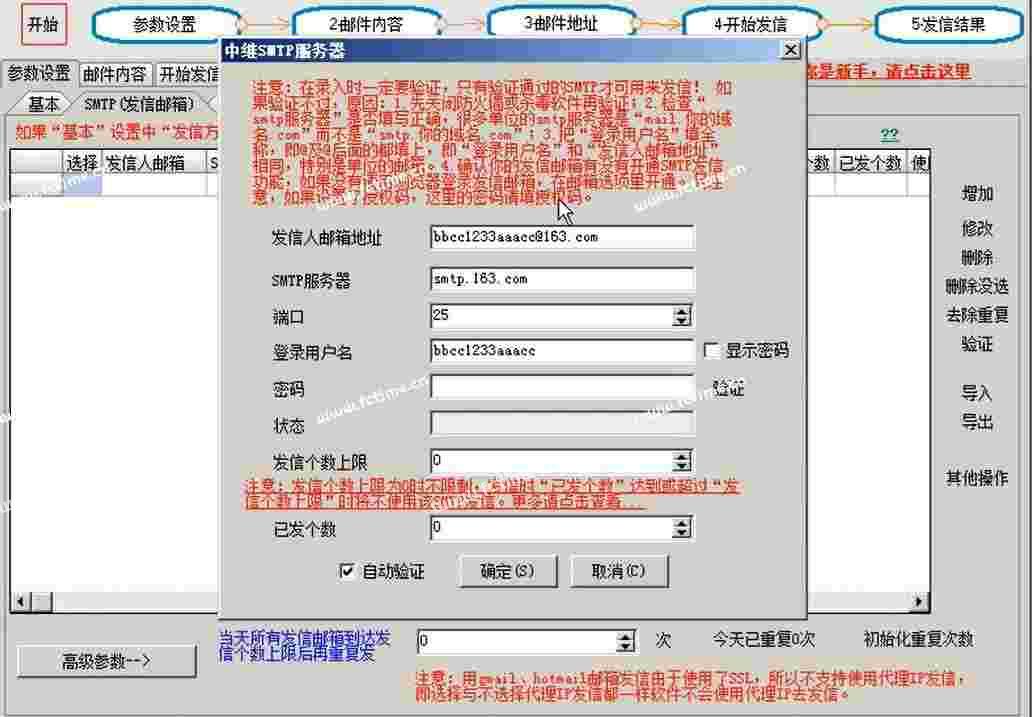The height and width of the screenshot is (717, 1032).
Task: Increase the repeat 次 count with up arrow
Action: click(x=627, y=636)
